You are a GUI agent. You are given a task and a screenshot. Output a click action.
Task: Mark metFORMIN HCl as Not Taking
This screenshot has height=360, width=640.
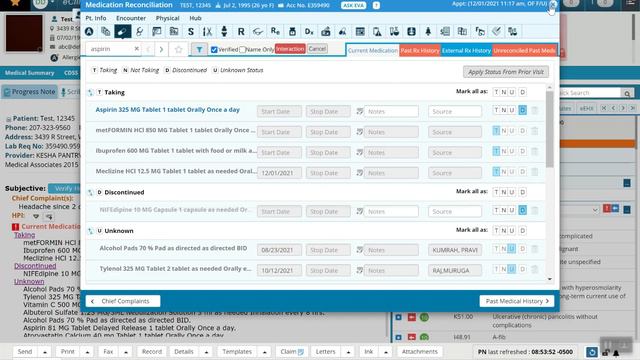[x=504, y=131]
